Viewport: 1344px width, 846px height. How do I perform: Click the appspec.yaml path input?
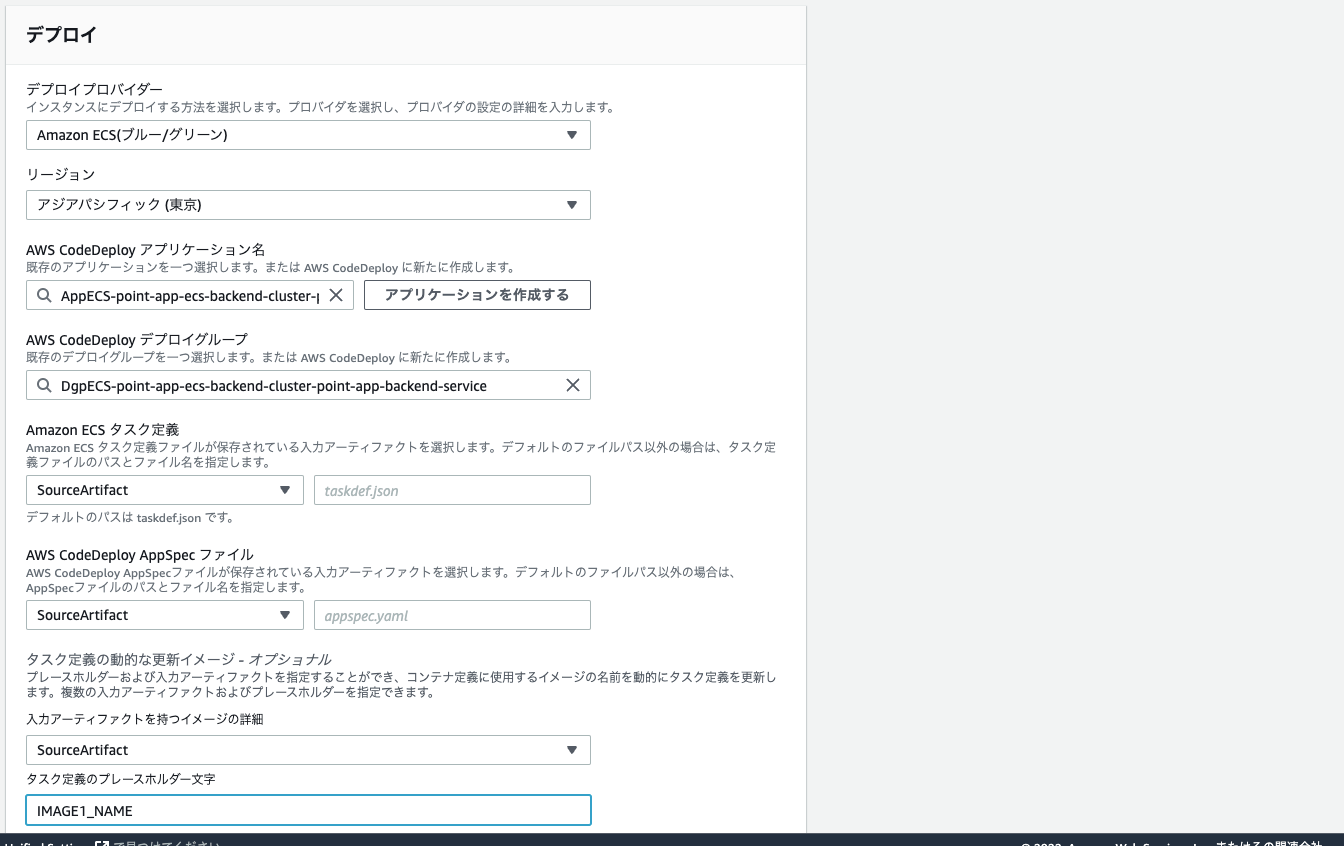pos(452,615)
